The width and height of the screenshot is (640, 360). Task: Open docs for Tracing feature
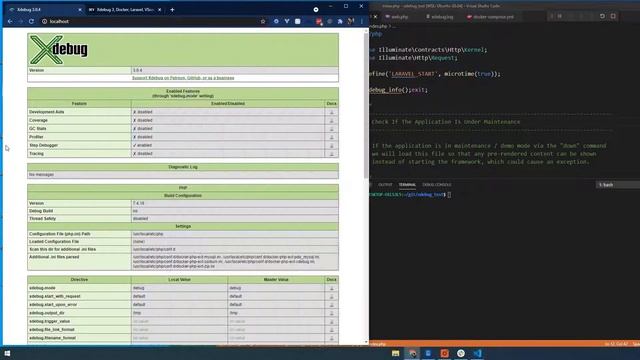tap(331, 153)
